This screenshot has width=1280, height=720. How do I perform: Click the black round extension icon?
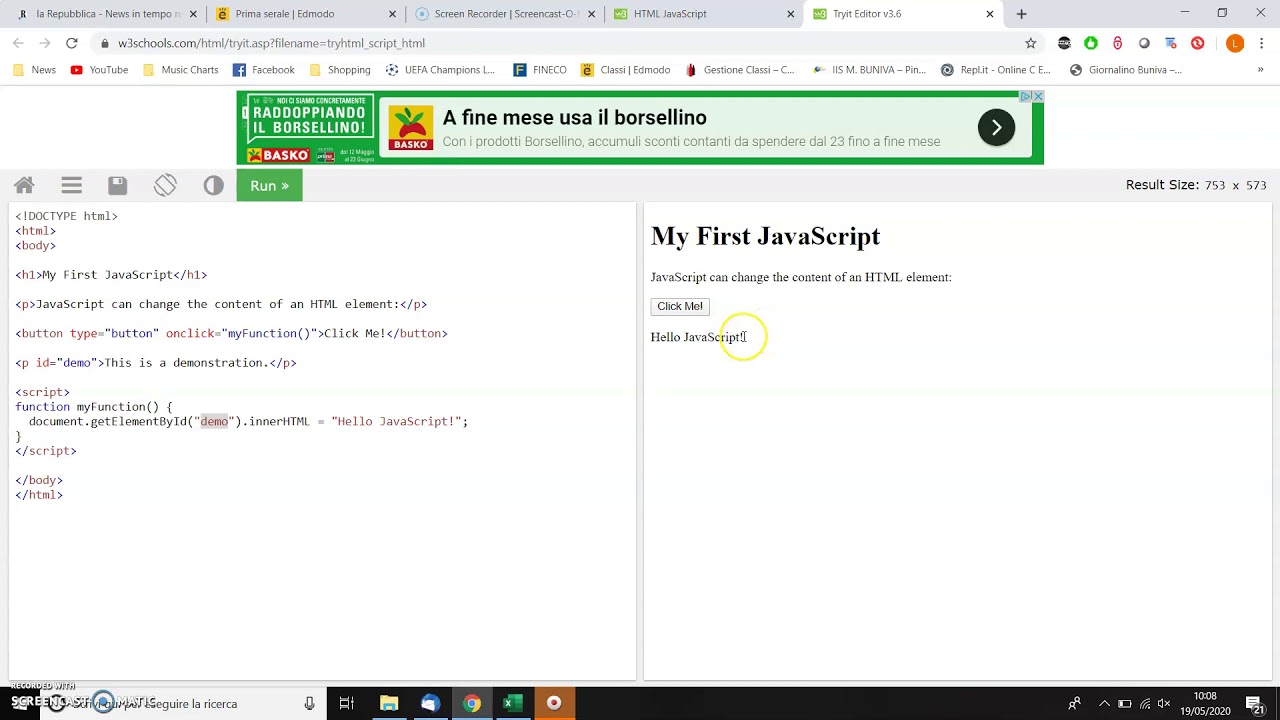[1064, 43]
